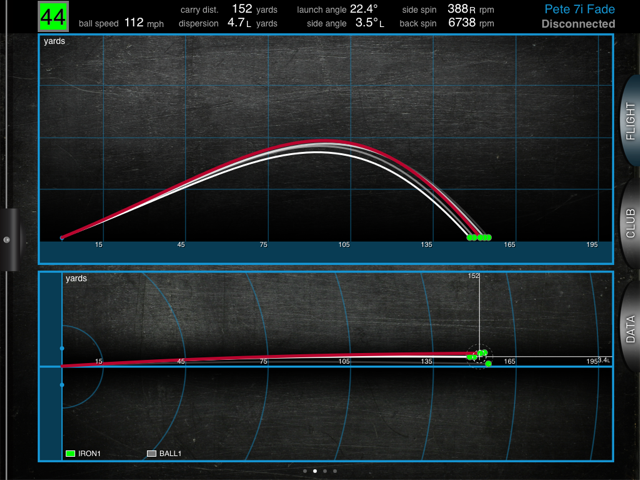This screenshot has width=640, height=480.
Task: Tap the dispersion 4.7 L value
Action: tap(240, 22)
